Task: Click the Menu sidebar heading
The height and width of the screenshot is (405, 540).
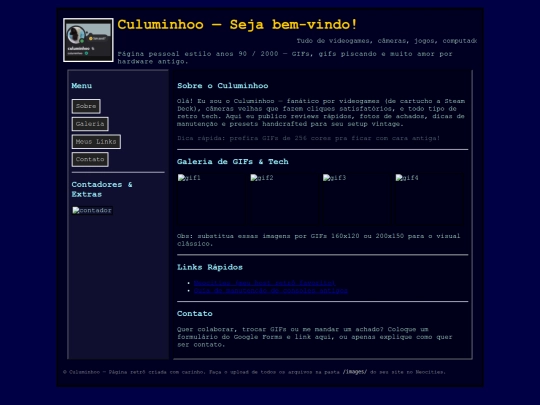Action: (82, 85)
